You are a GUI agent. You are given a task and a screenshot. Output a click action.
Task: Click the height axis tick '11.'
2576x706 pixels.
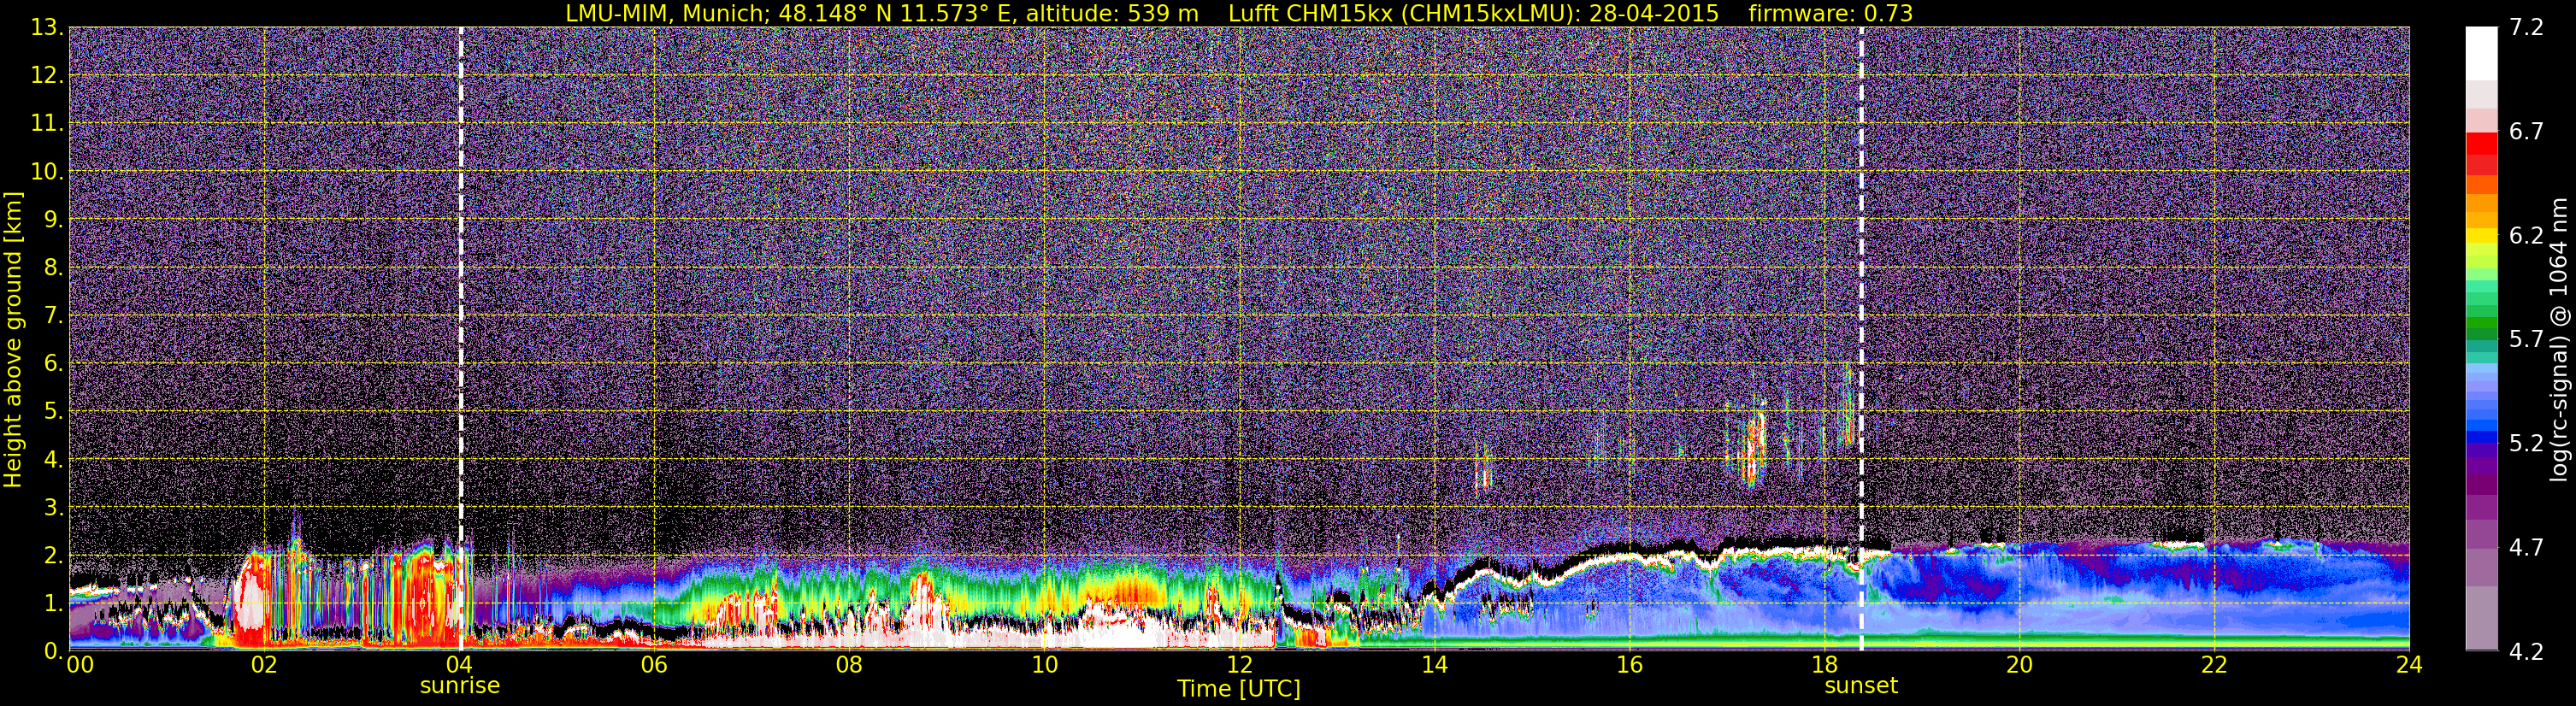(x=47, y=123)
